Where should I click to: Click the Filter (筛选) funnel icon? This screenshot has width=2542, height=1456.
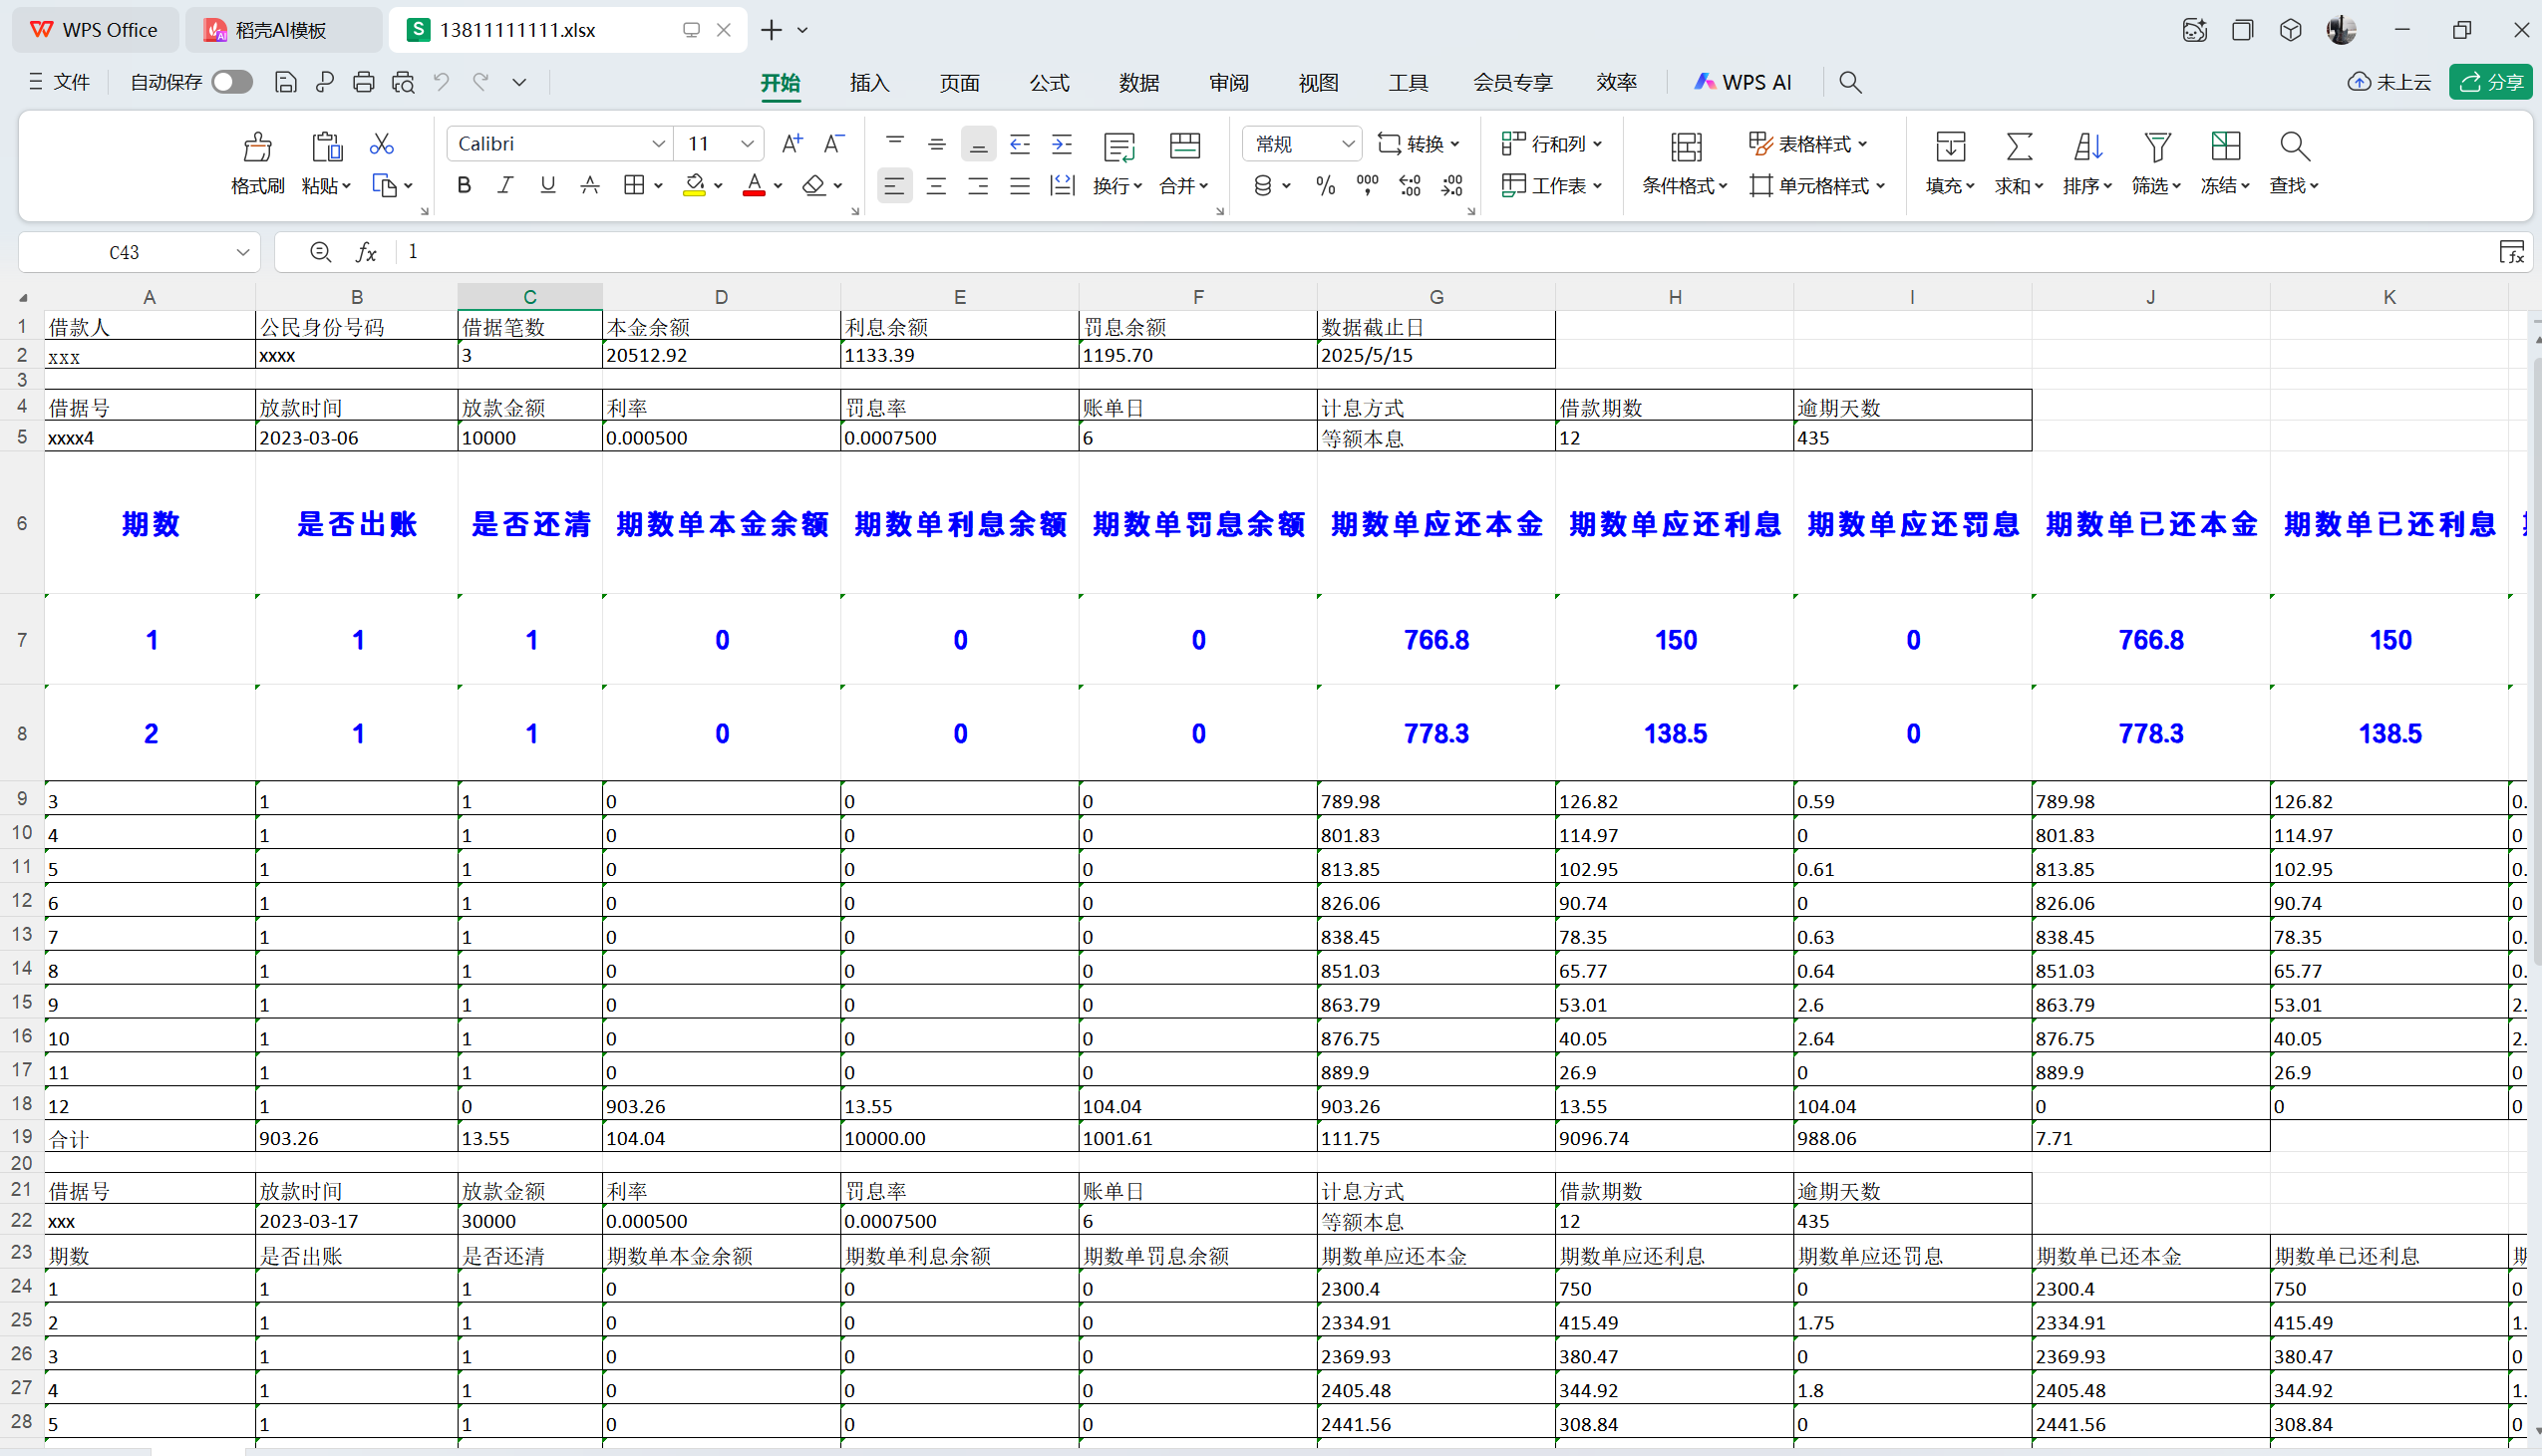tap(2157, 148)
